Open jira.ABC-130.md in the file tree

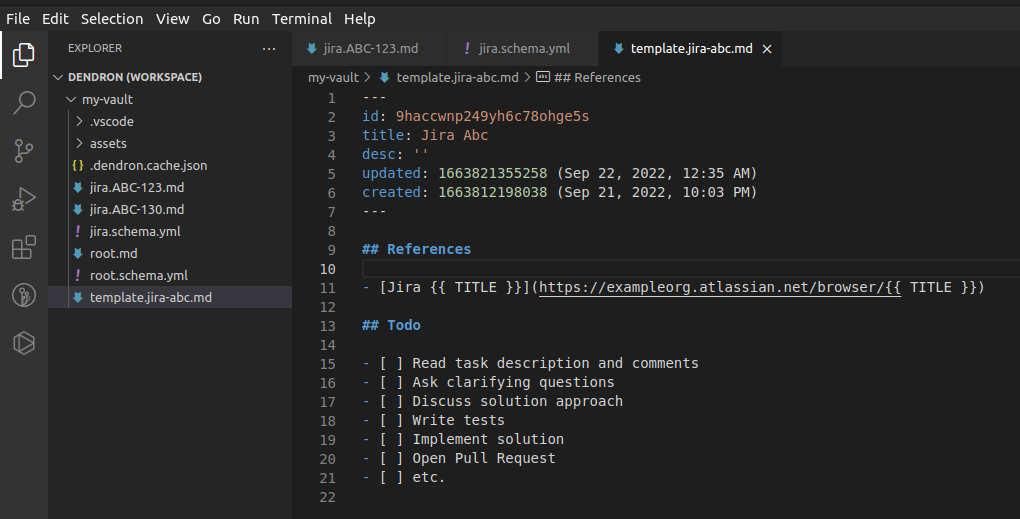(x=137, y=209)
